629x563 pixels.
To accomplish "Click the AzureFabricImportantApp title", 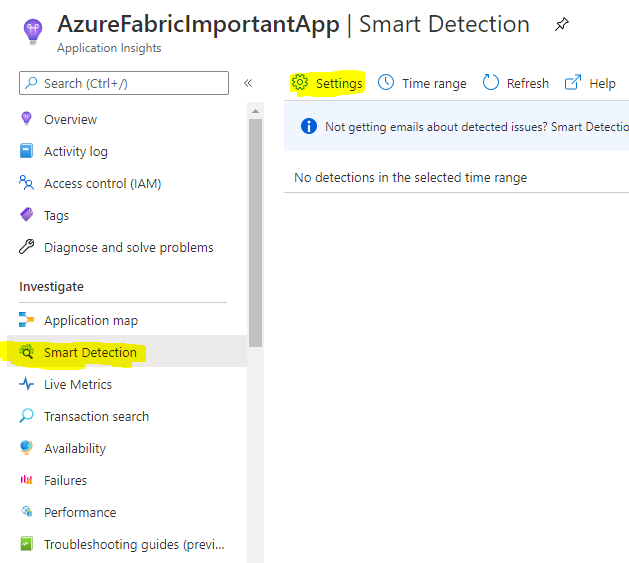I will coord(199,24).
